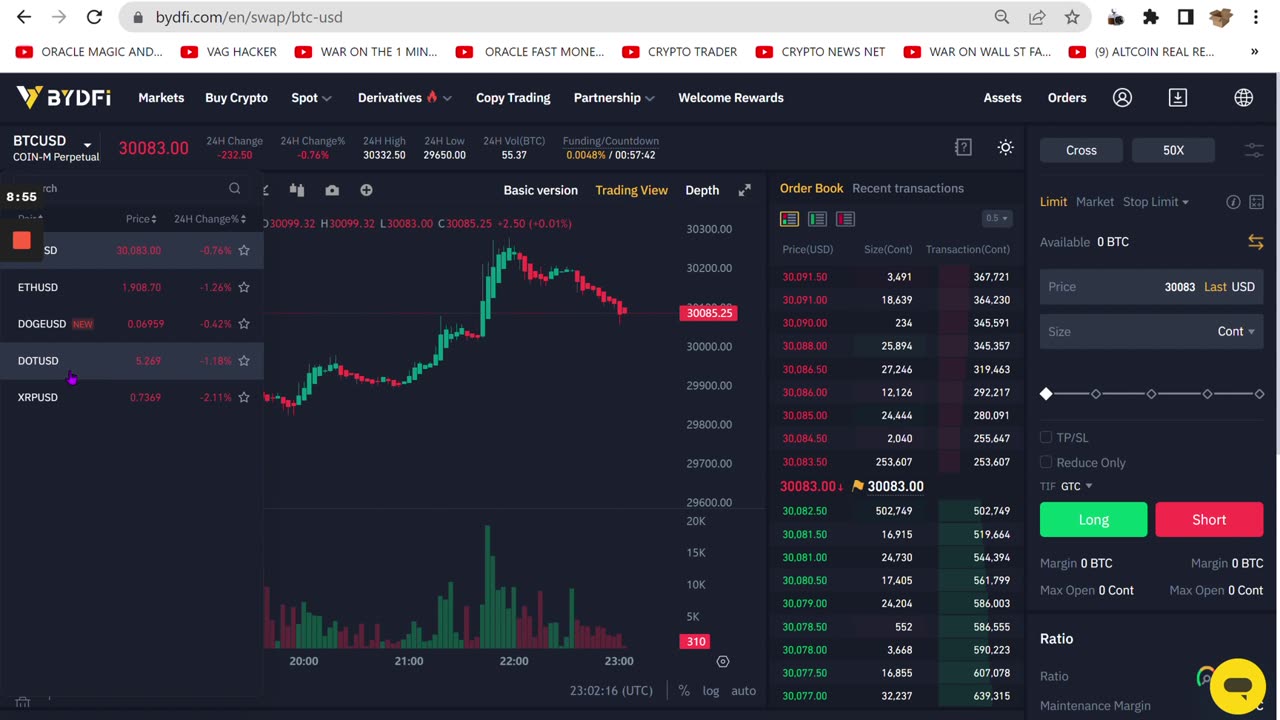Click the BYDFi logo
Image resolution: width=1280 pixels, height=720 pixels.
click(64, 97)
